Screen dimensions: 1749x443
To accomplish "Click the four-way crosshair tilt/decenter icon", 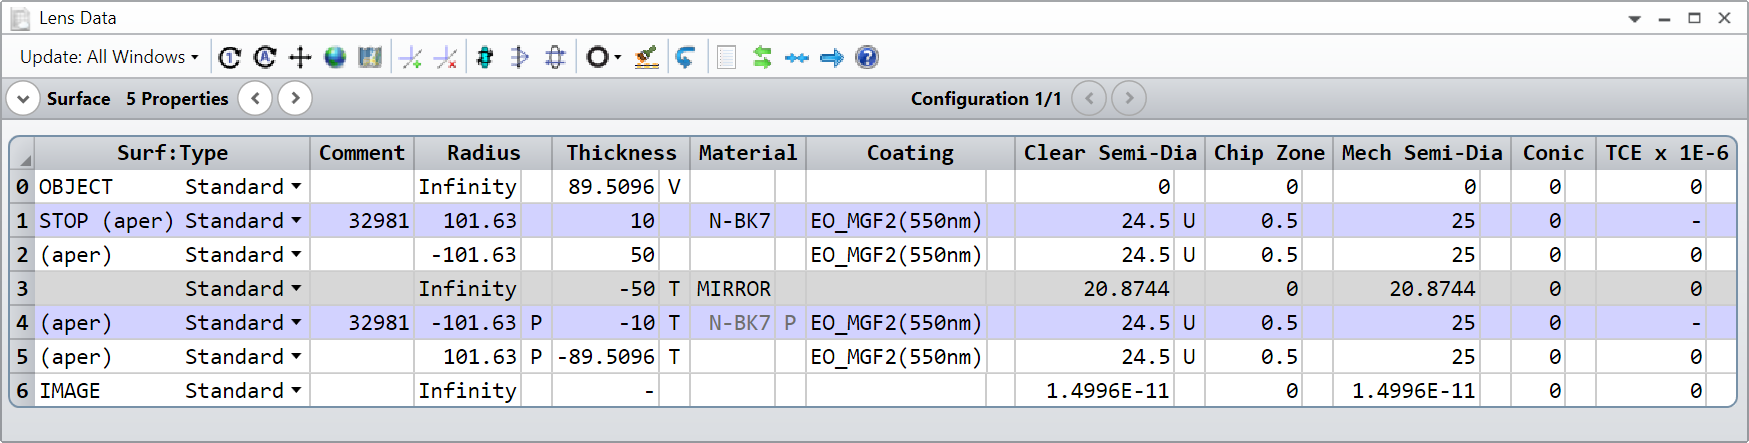I will (300, 58).
